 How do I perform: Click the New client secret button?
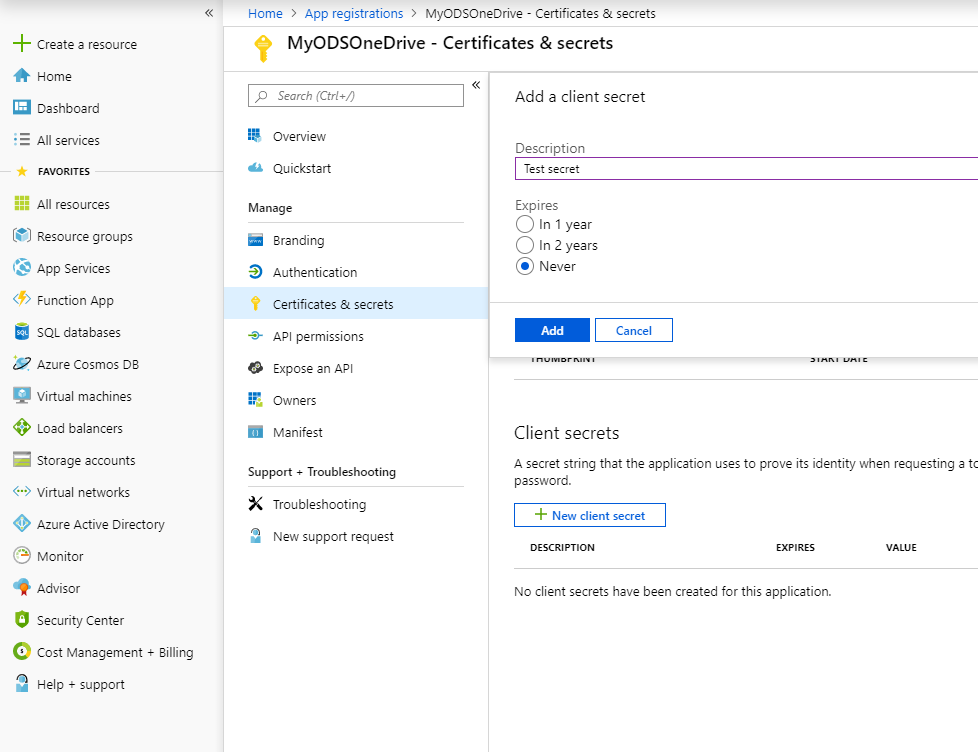point(589,515)
